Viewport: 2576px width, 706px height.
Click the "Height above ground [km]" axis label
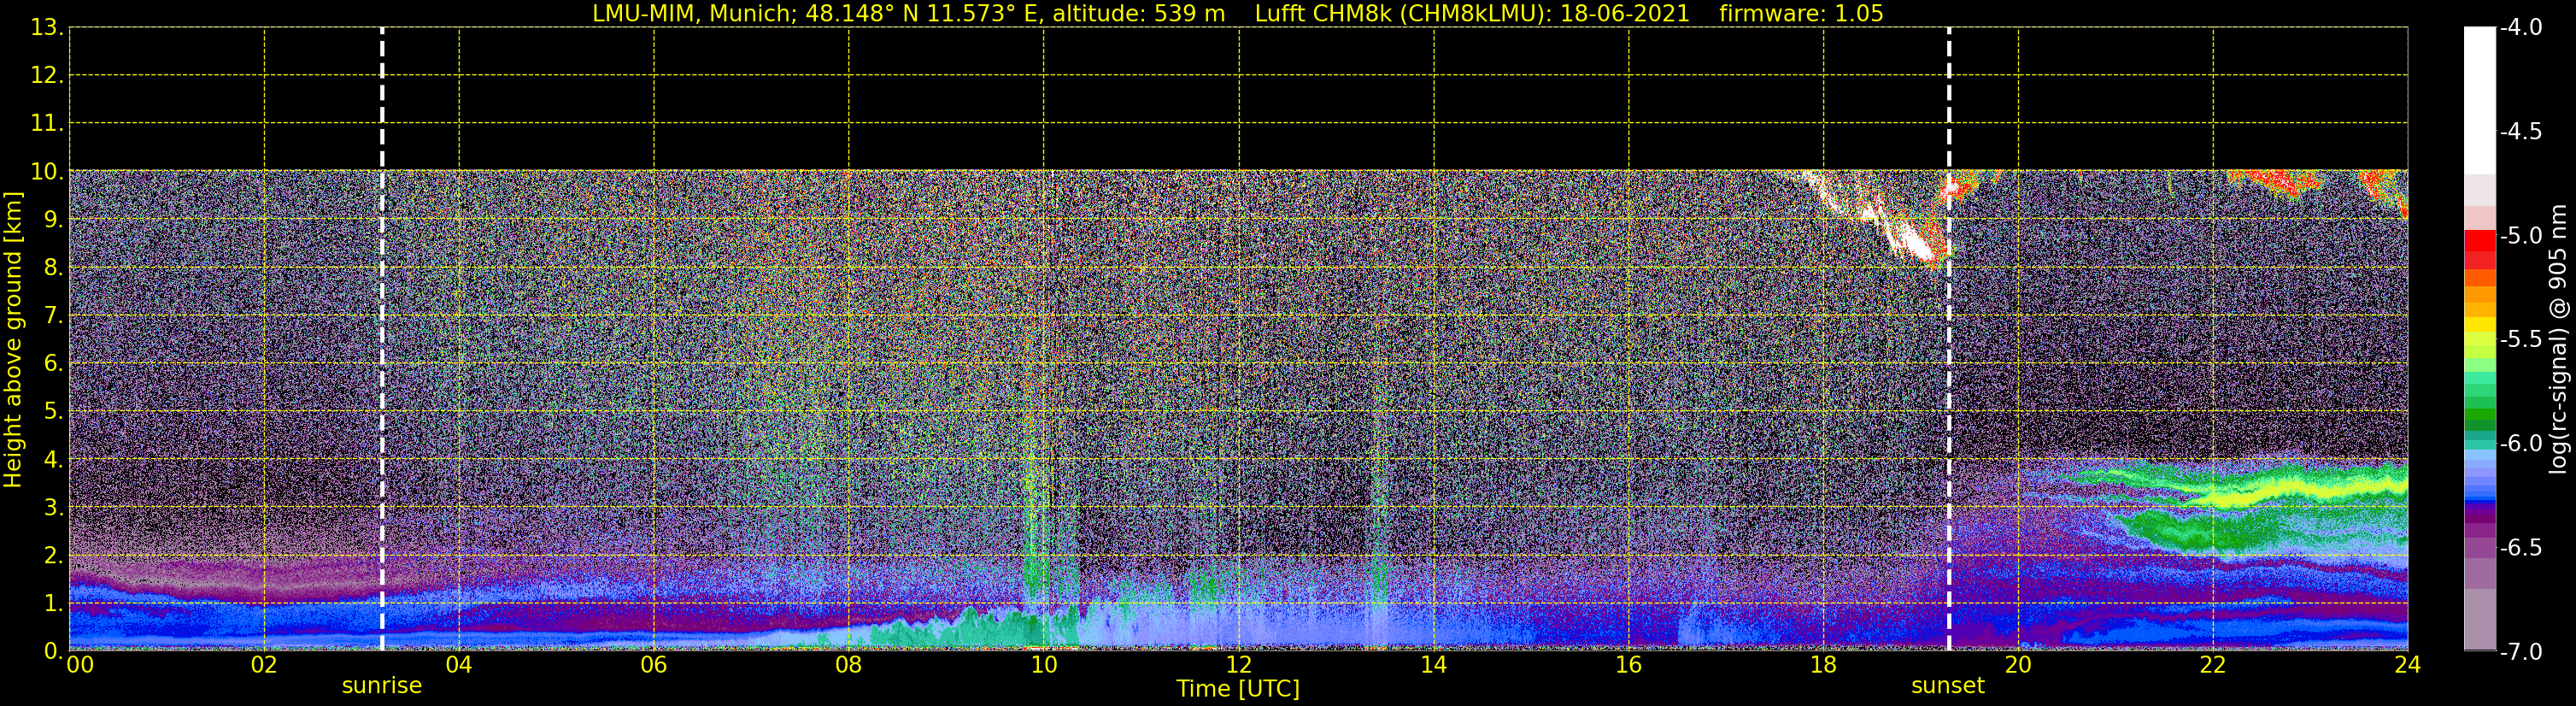(x=13, y=340)
